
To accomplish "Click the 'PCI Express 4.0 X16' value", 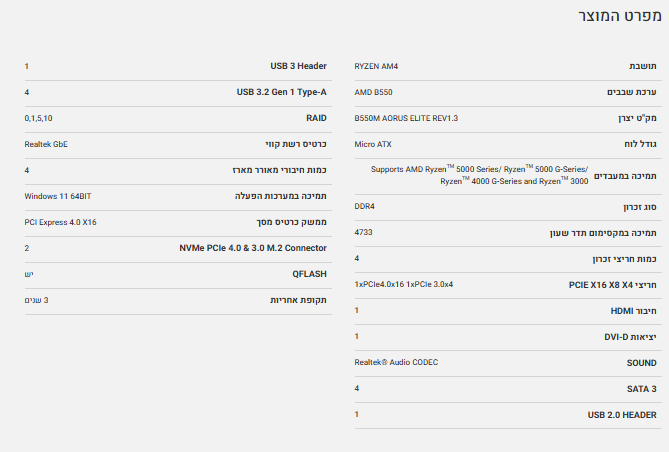I will click(60, 222).
